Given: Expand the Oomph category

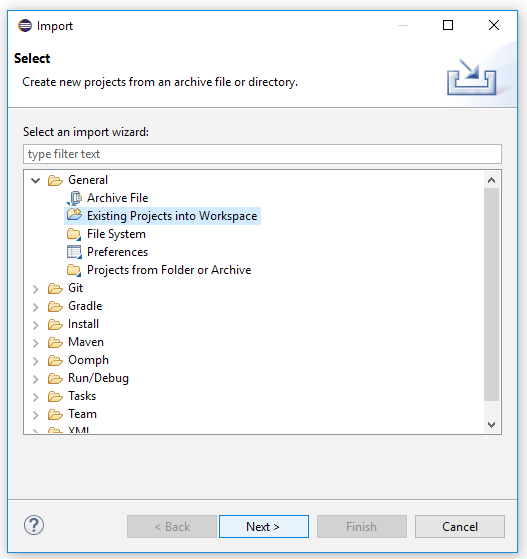Looking at the screenshot, I should coord(35,361).
